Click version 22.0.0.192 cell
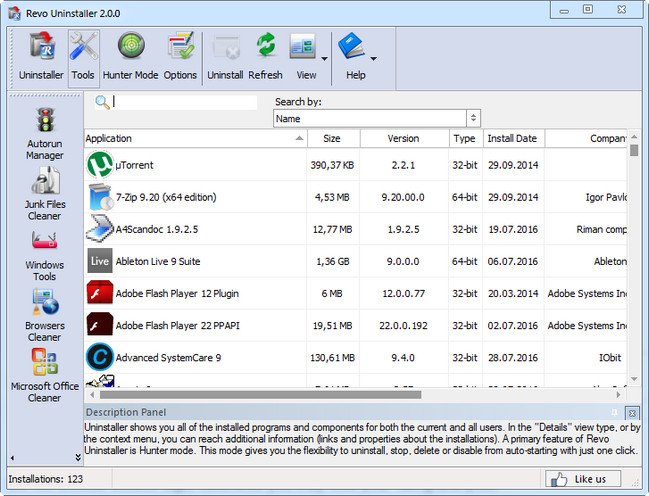 pyautogui.click(x=404, y=326)
